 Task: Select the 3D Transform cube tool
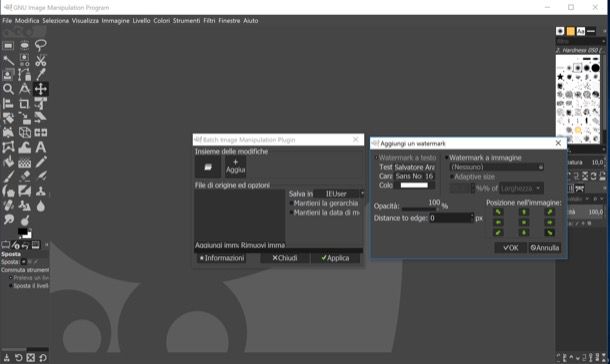click(25, 133)
